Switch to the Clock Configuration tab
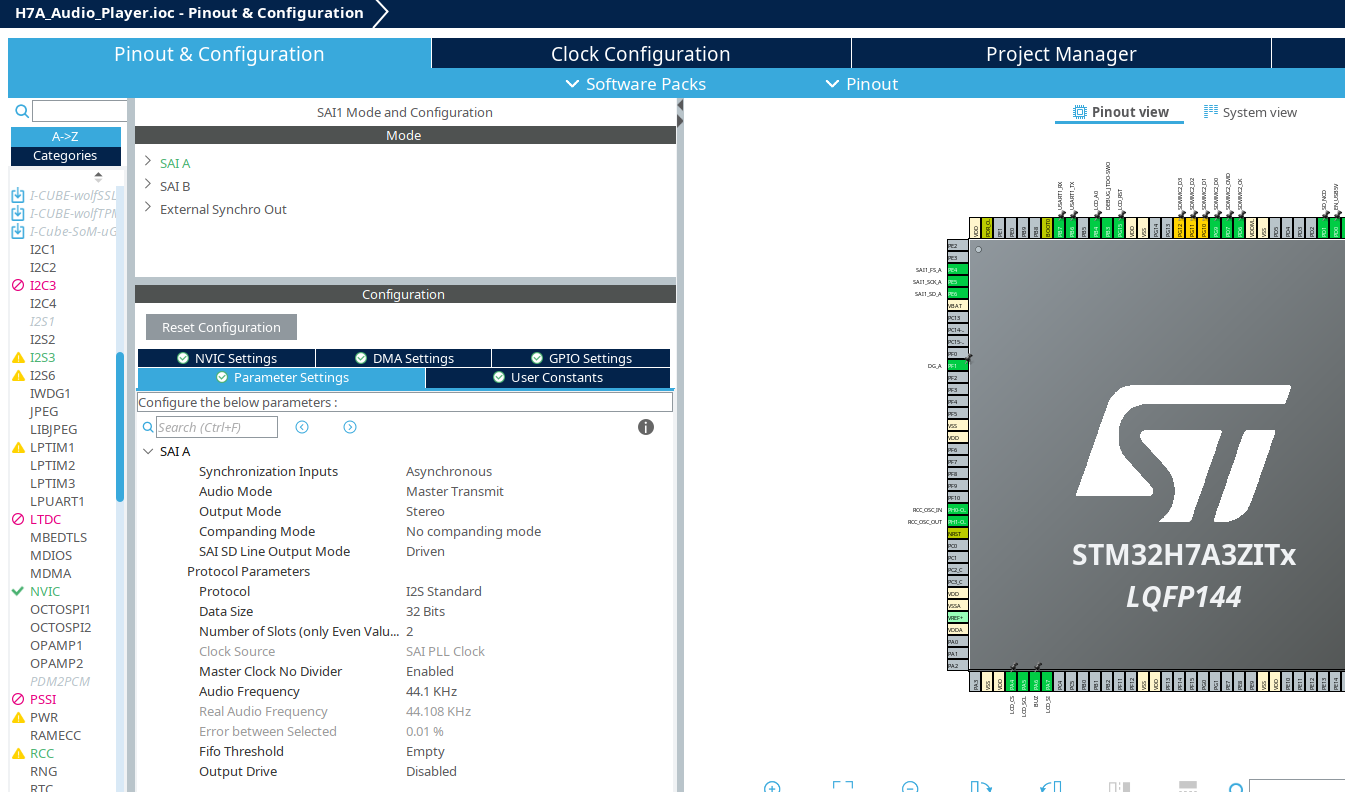1345x792 pixels. [x=640, y=53]
